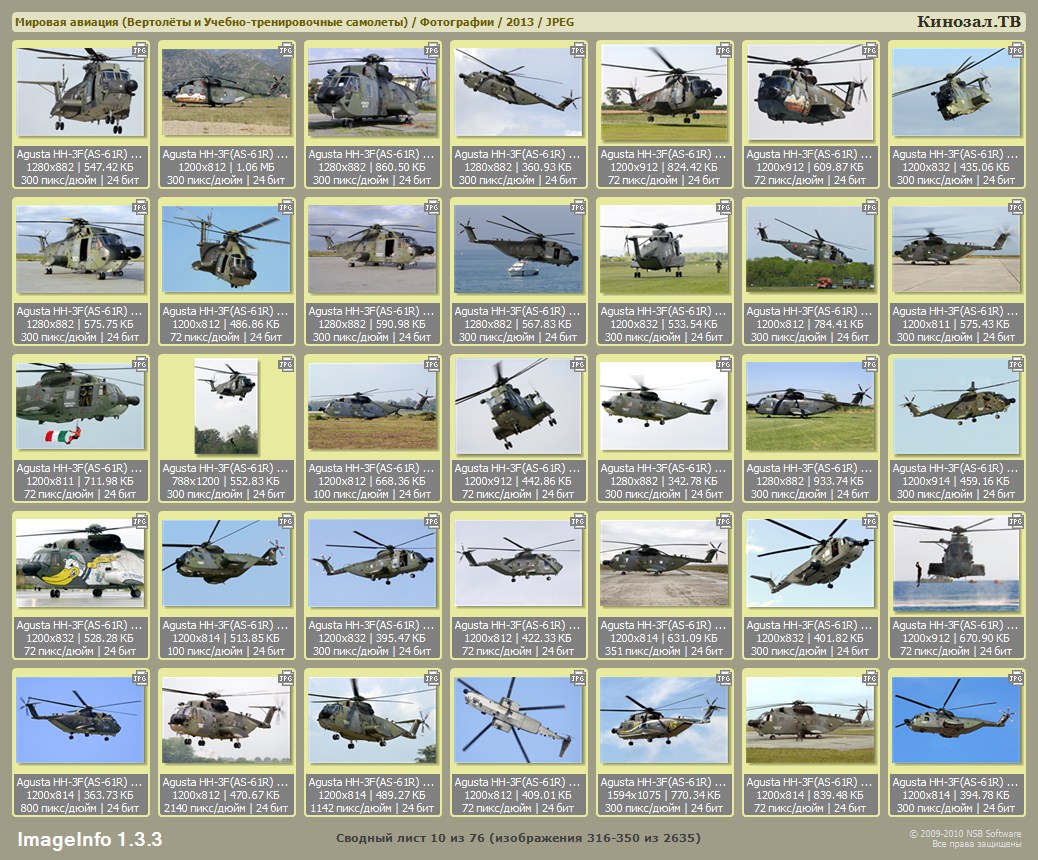Select the JPG icon on the 1594x1075 image
Image resolution: width=1038 pixels, height=860 pixels.
click(725, 677)
